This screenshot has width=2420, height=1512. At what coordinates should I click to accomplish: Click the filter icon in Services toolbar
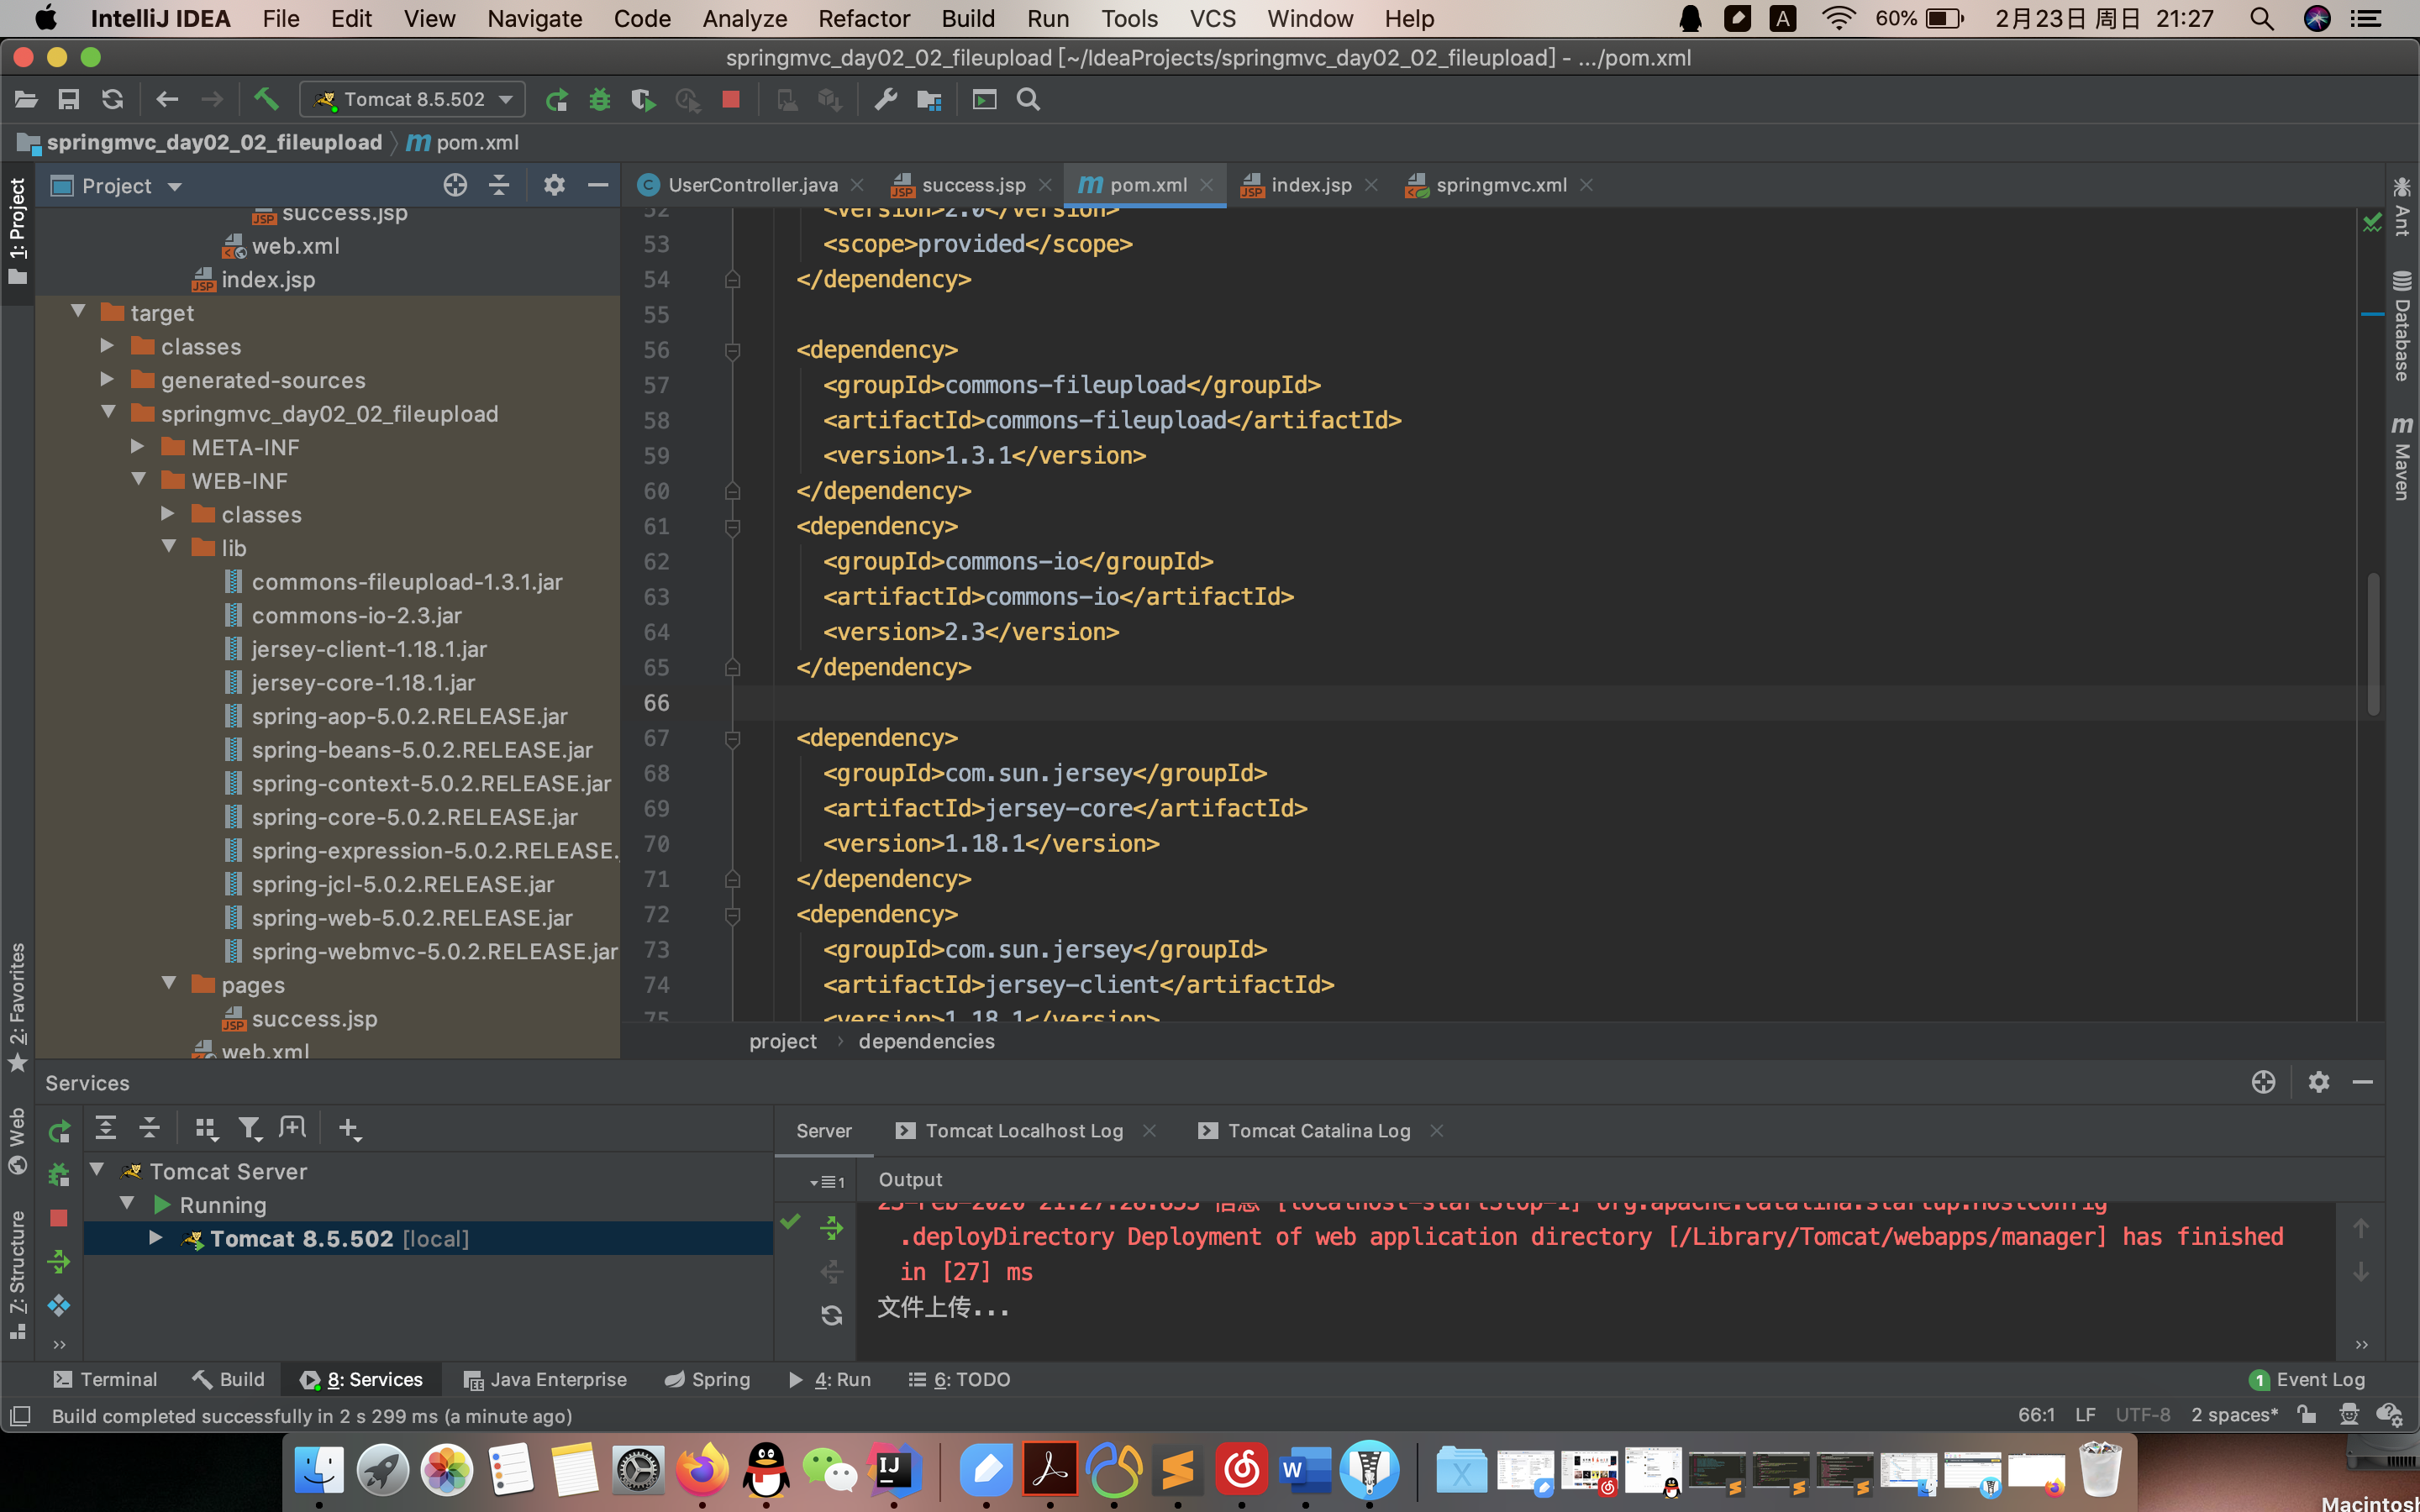pos(249,1129)
